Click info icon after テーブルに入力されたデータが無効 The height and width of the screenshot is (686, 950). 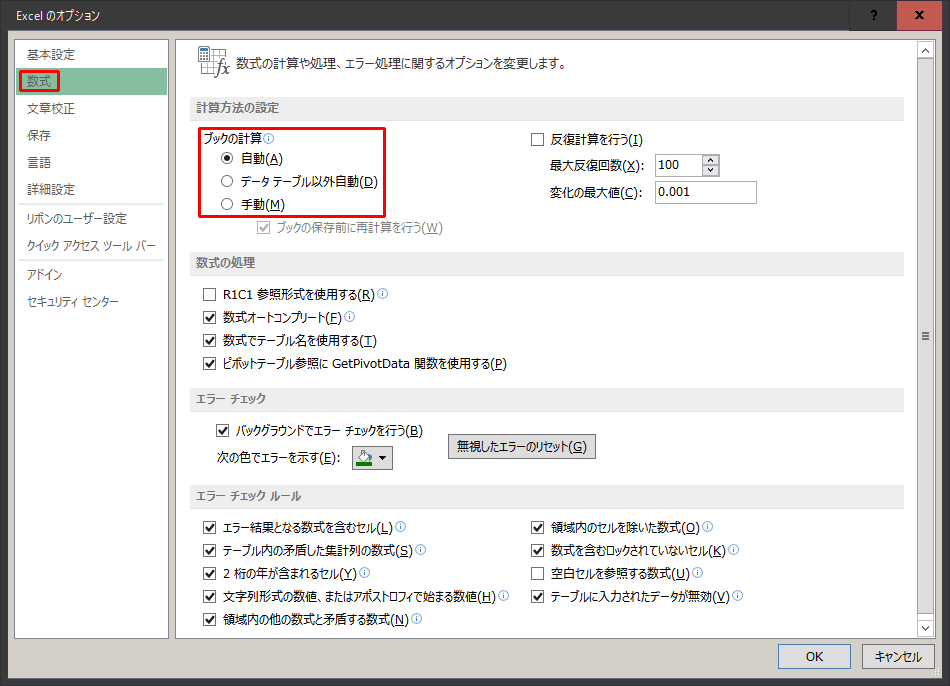737,596
